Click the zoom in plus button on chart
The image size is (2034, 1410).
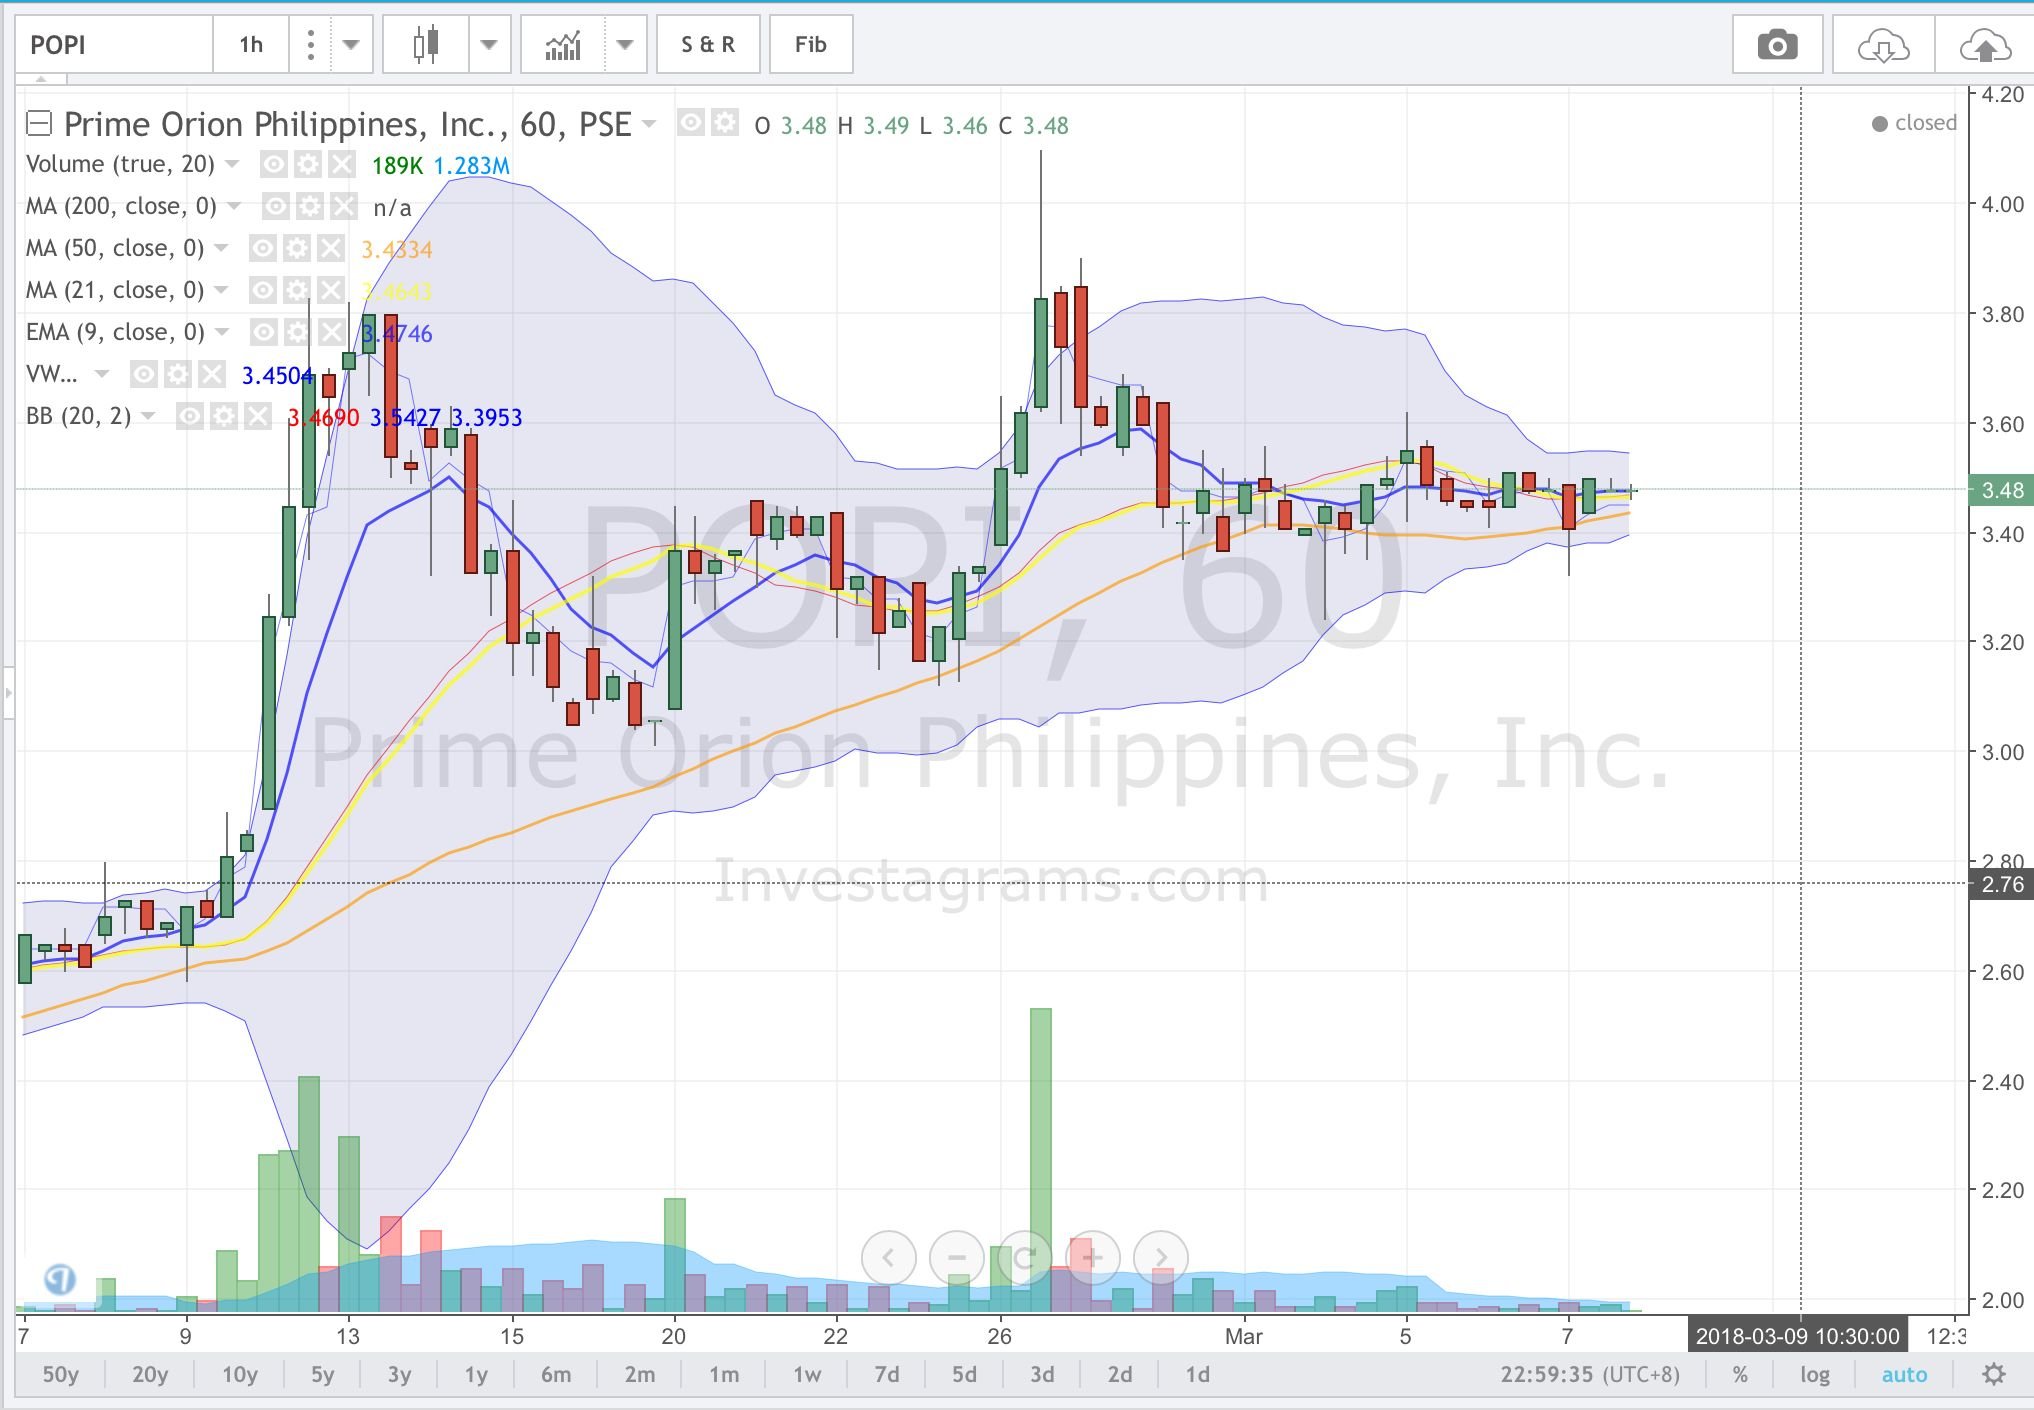1092,1257
